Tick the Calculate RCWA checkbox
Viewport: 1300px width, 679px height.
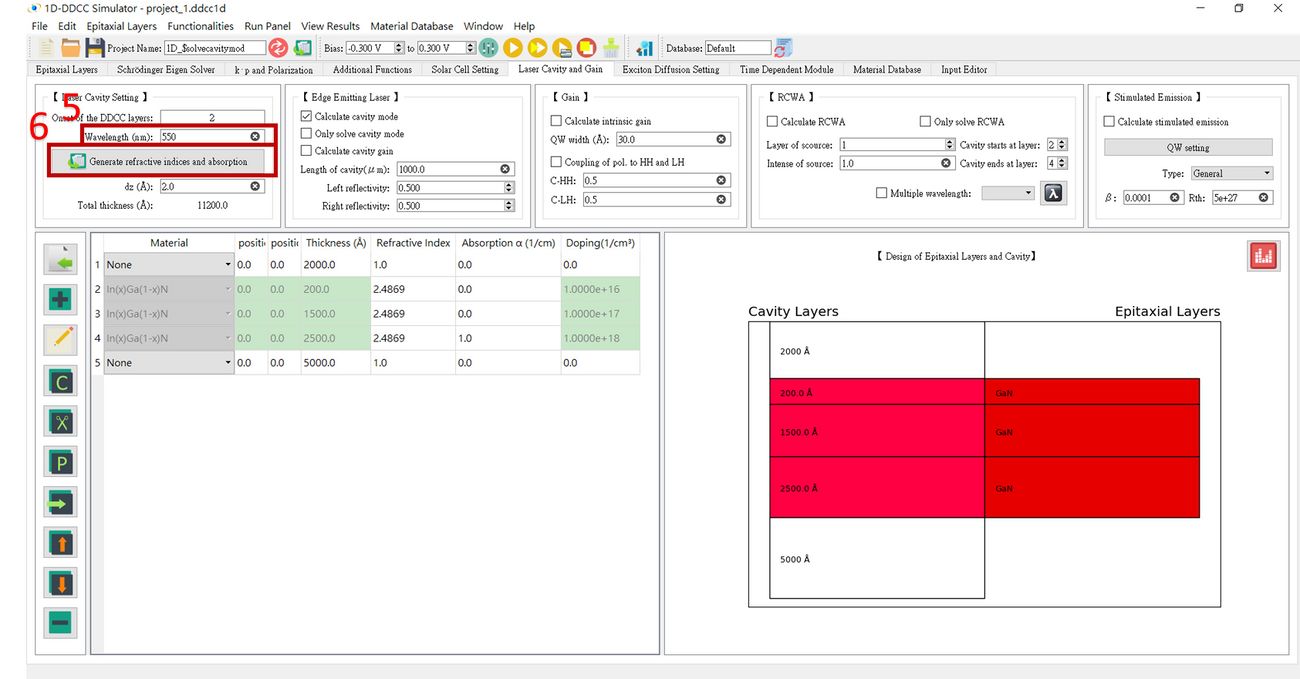(772, 122)
